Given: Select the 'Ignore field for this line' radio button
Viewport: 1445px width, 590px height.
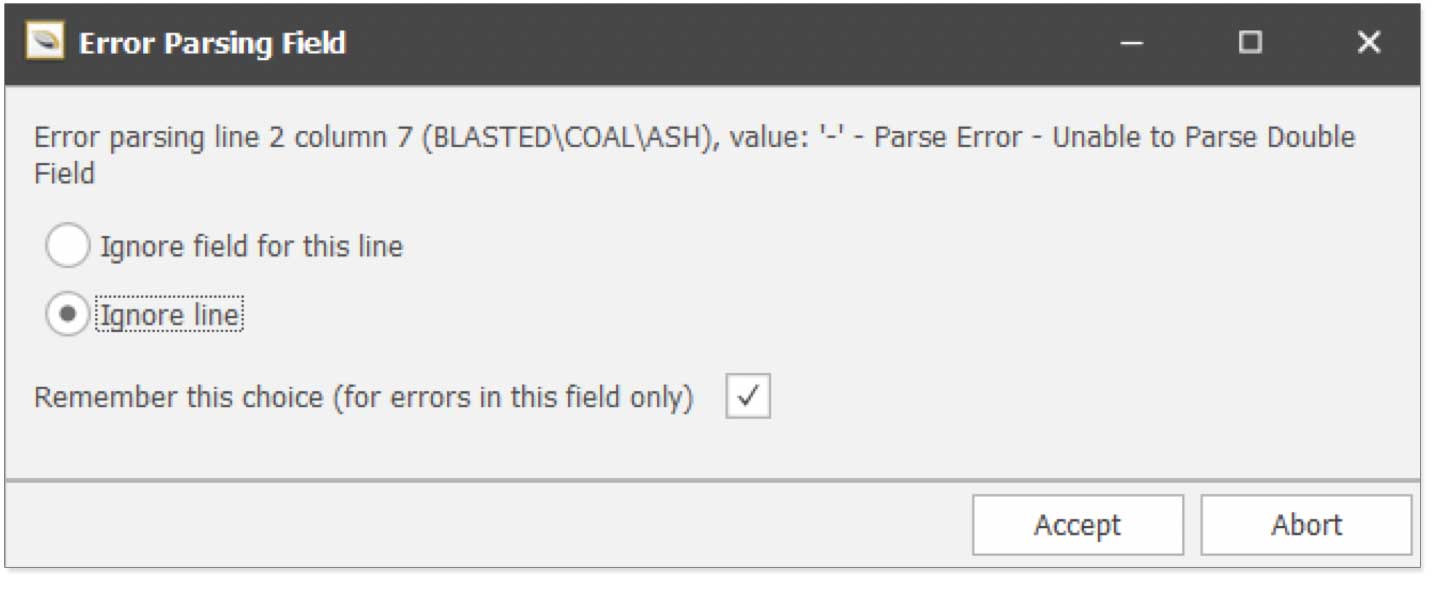Looking at the screenshot, I should click(x=67, y=246).
